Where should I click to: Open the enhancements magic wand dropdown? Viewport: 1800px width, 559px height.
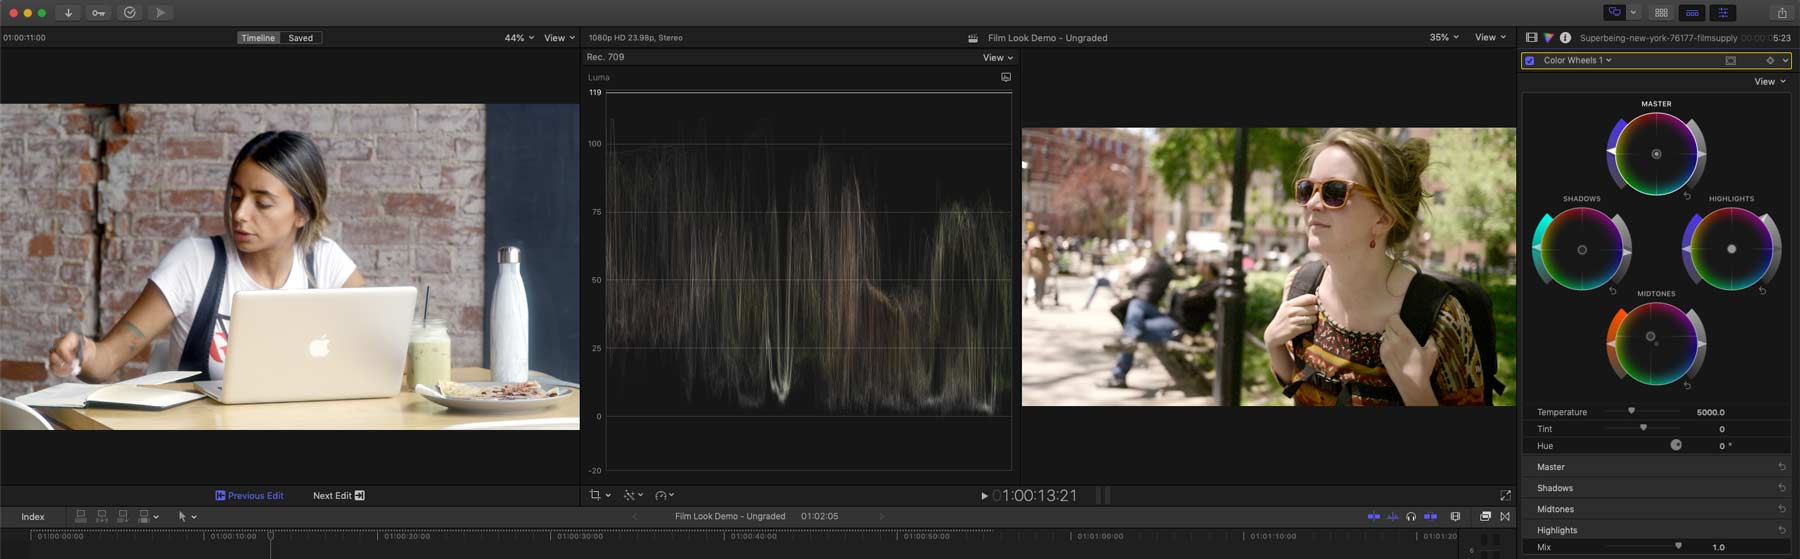634,495
